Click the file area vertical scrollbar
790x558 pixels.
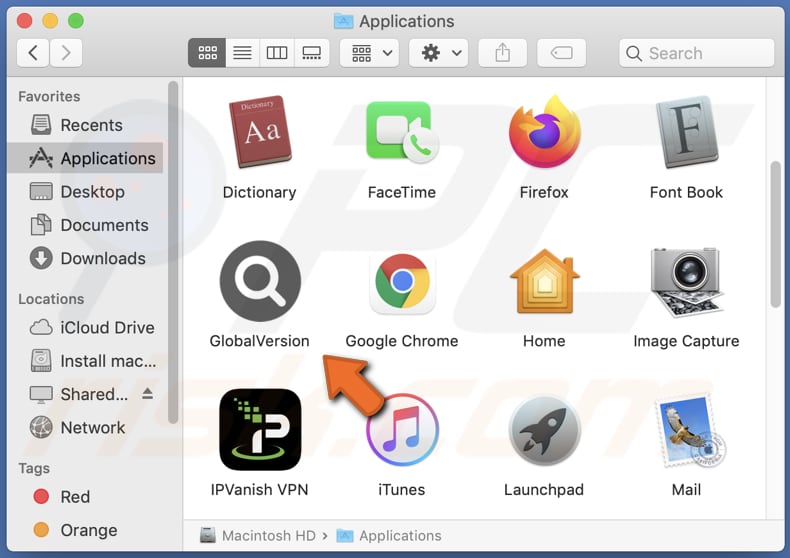pos(775,234)
